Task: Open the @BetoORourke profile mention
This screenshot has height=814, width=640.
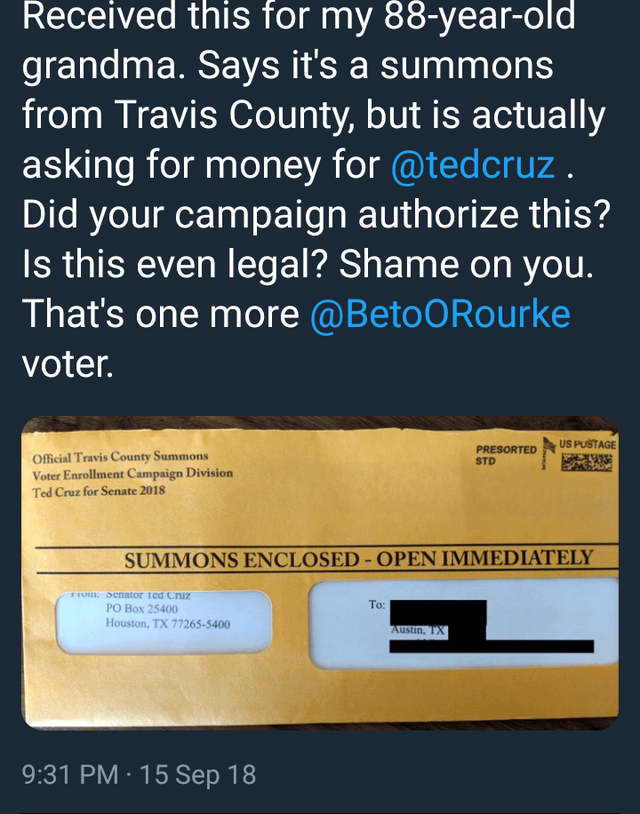Action: click(440, 314)
